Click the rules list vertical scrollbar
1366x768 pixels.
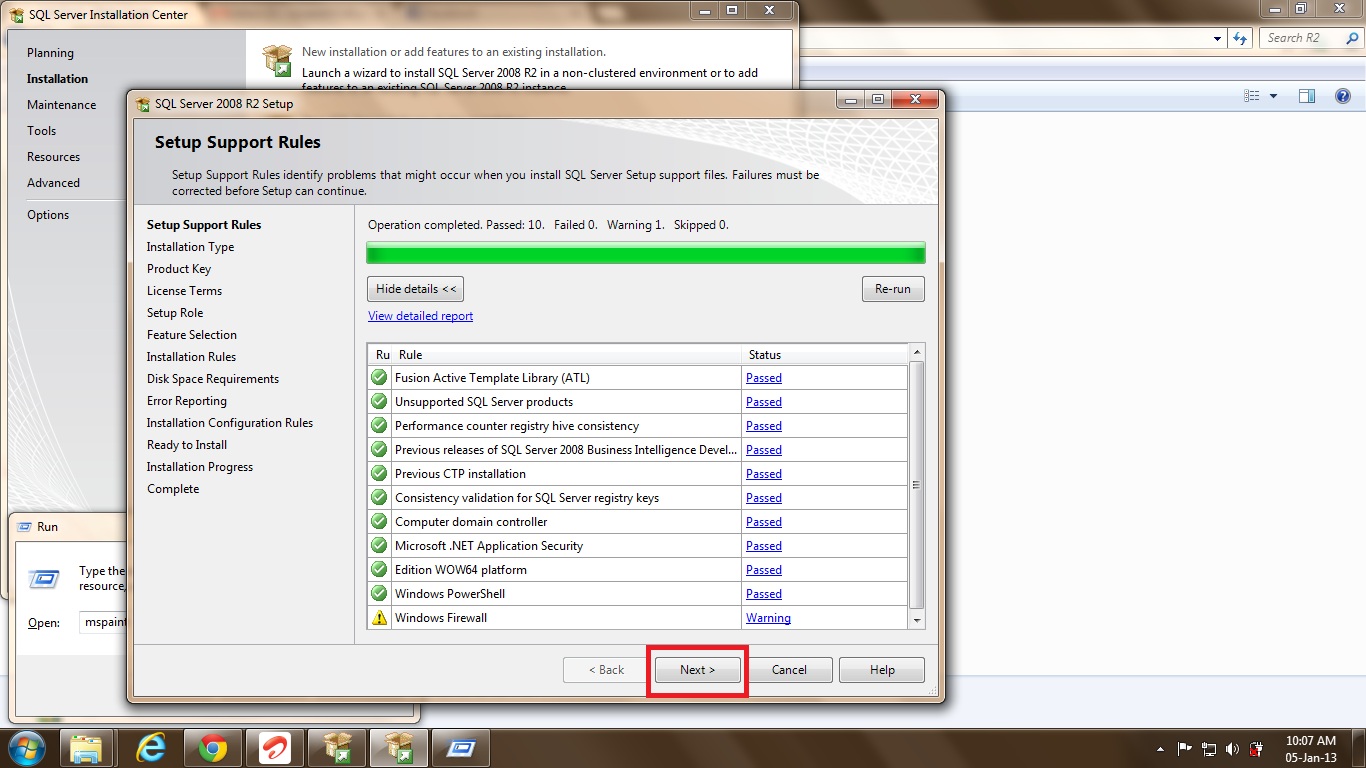point(916,485)
